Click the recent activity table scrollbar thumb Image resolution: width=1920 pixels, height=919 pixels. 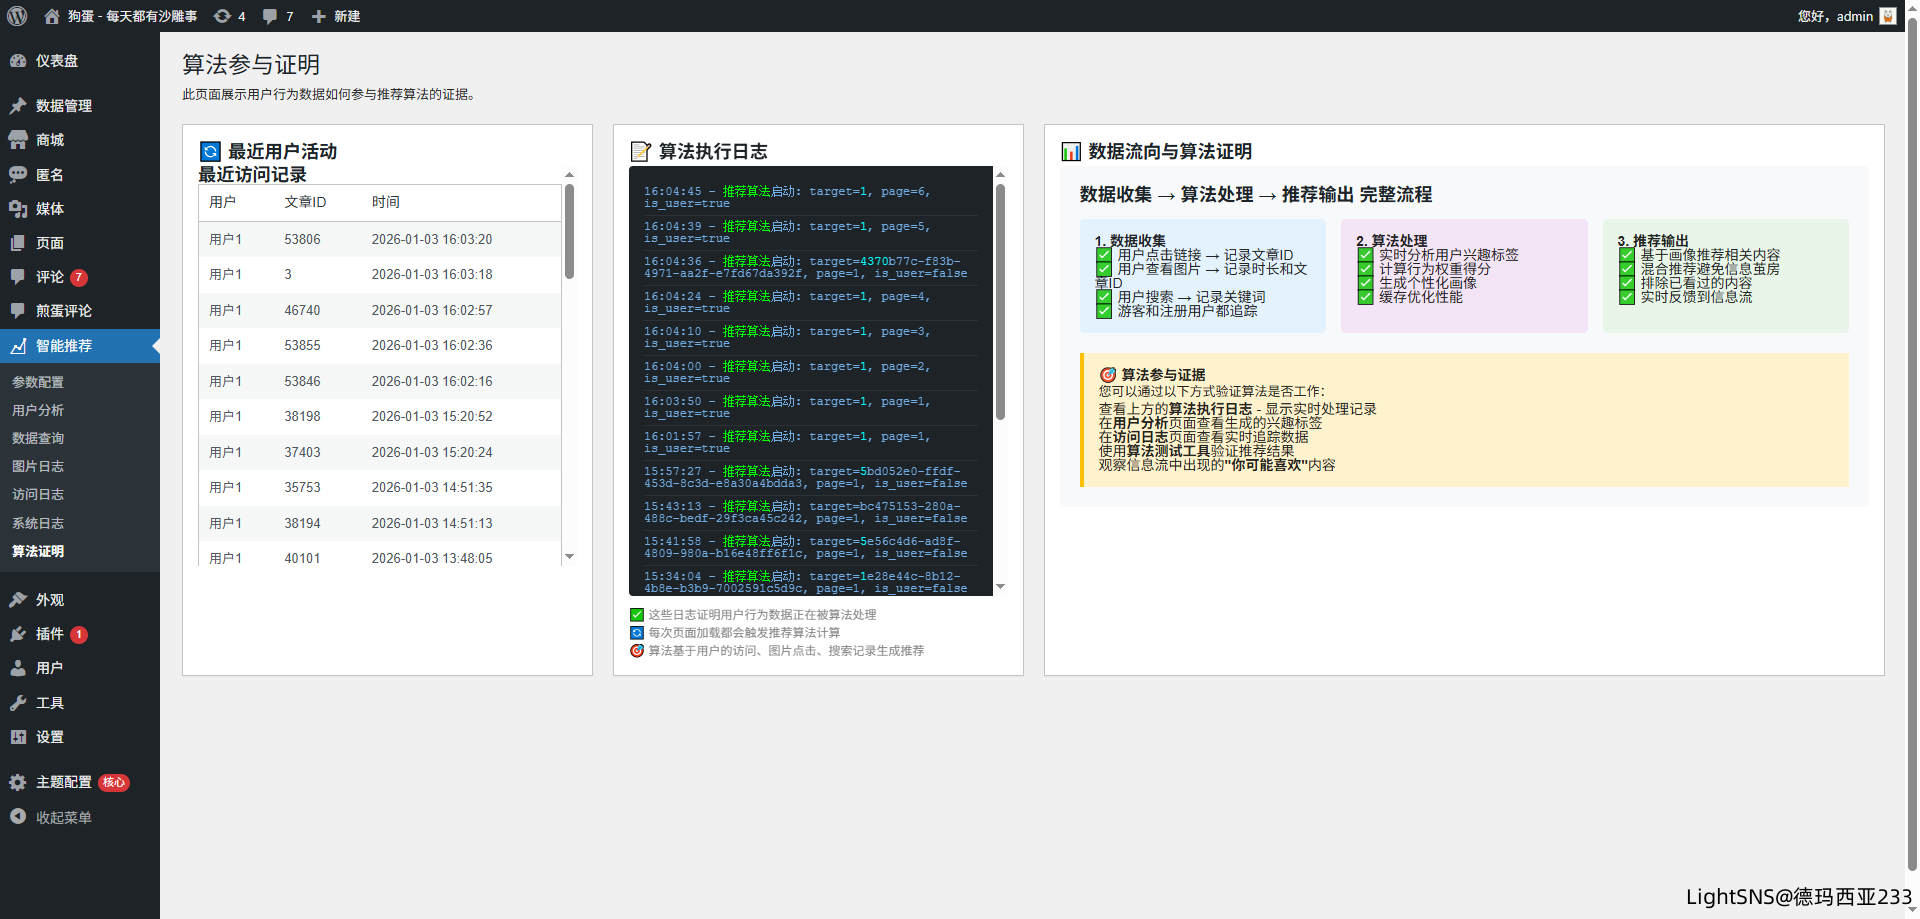point(569,230)
